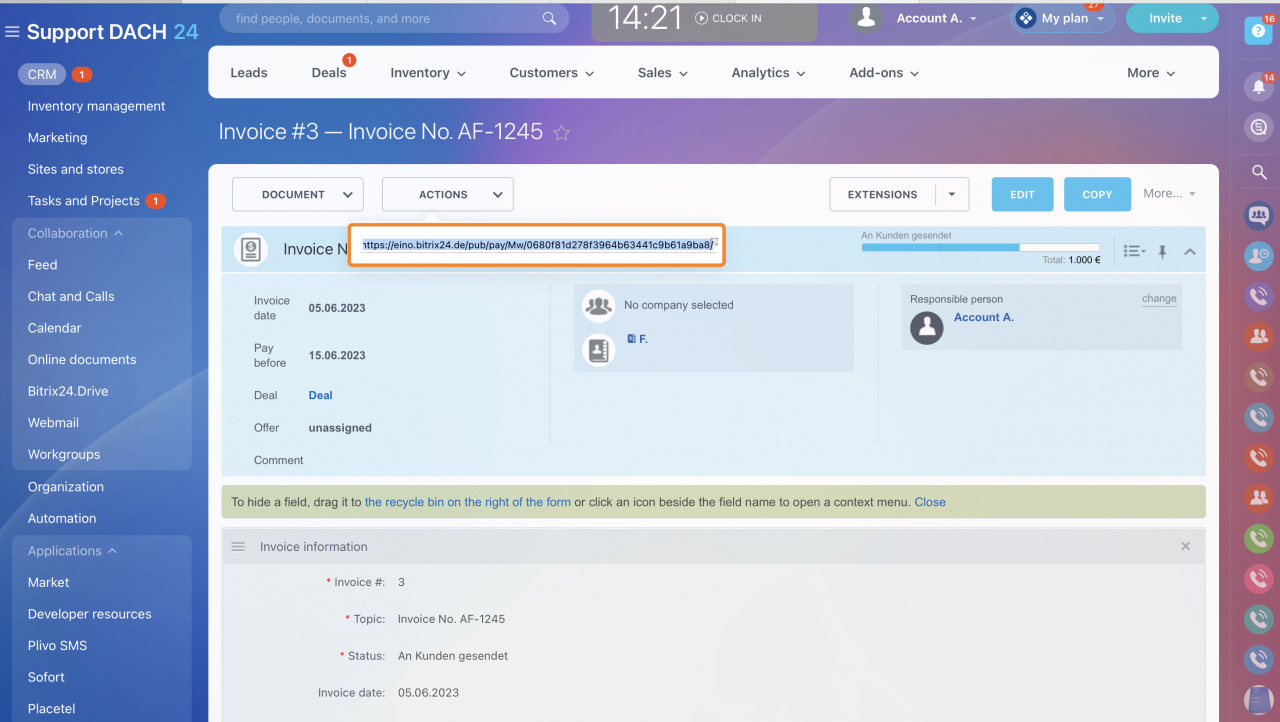Screen dimensions: 1280x722
Task: Click the list view icon near the progress bar
Action: click(1133, 252)
